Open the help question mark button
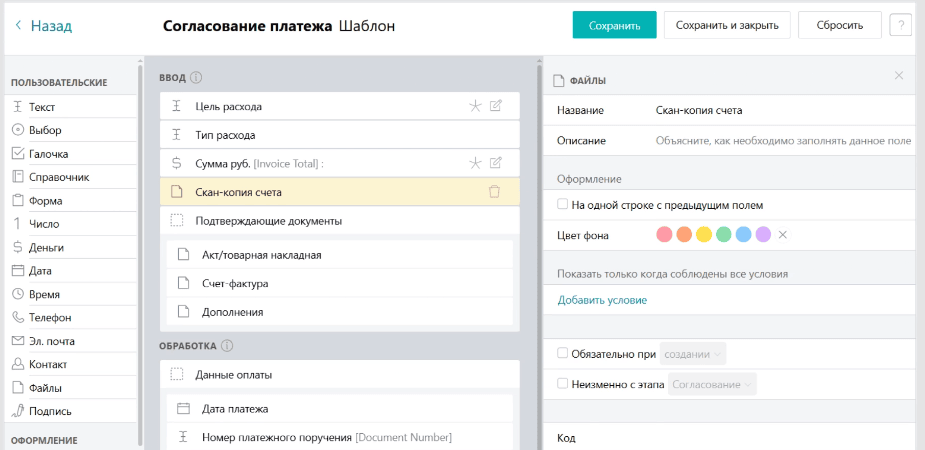This screenshot has width=925, height=450. coord(900,25)
